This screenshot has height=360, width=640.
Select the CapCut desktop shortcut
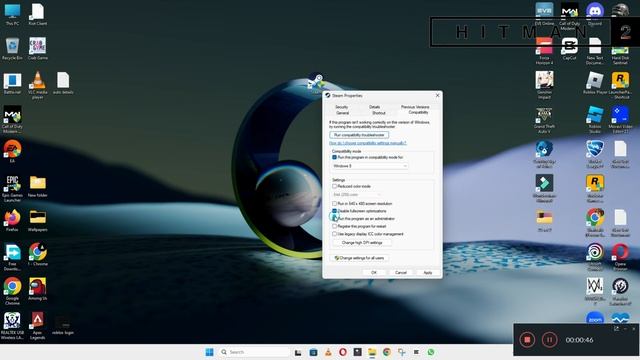[569, 49]
